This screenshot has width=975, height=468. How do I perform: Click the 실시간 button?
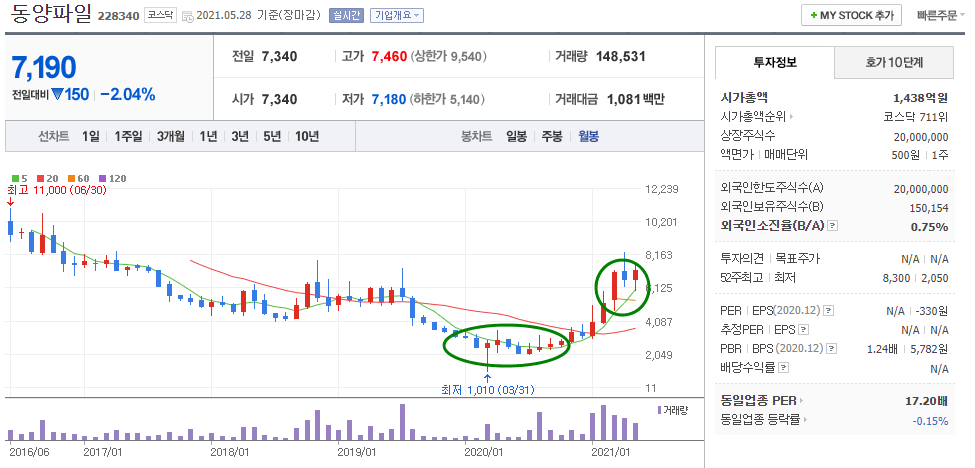tap(346, 16)
